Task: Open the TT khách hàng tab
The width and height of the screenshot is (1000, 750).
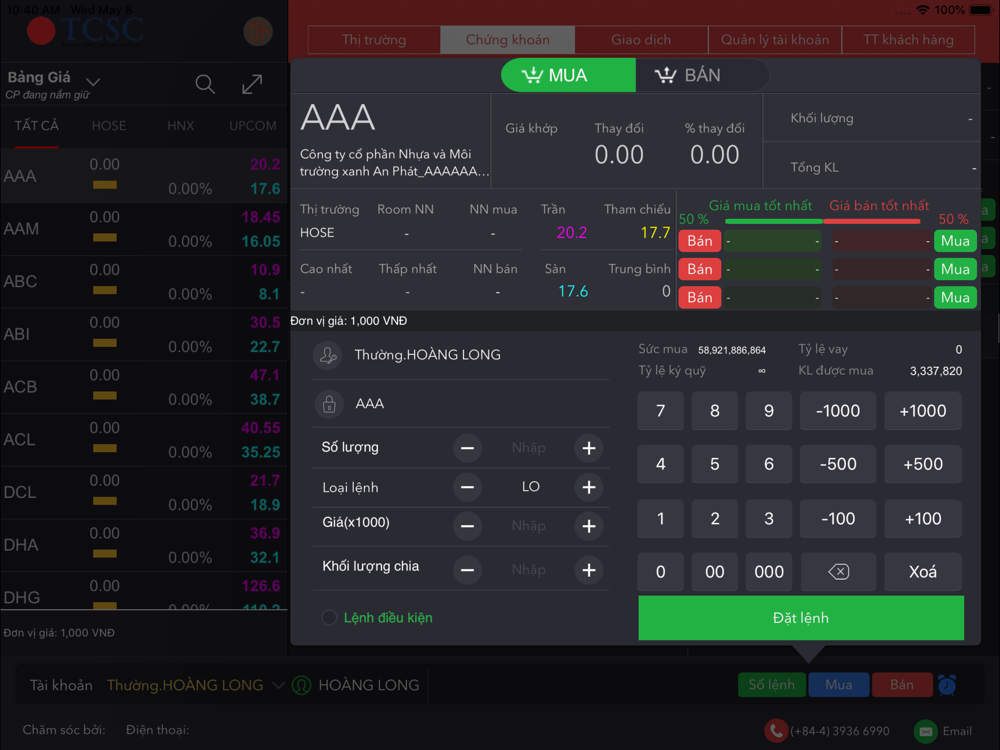Action: point(908,40)
